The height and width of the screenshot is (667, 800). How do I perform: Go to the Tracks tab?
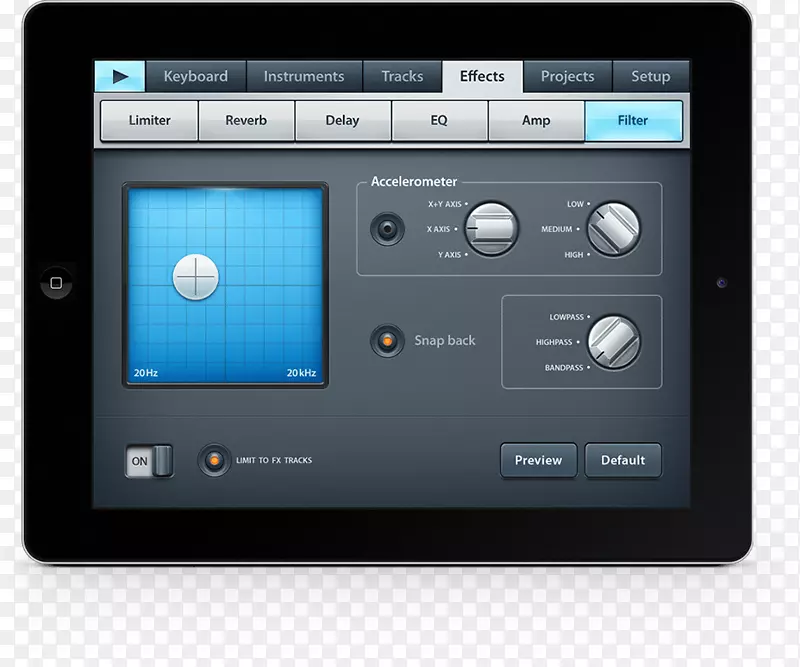(x=402, y=76)
